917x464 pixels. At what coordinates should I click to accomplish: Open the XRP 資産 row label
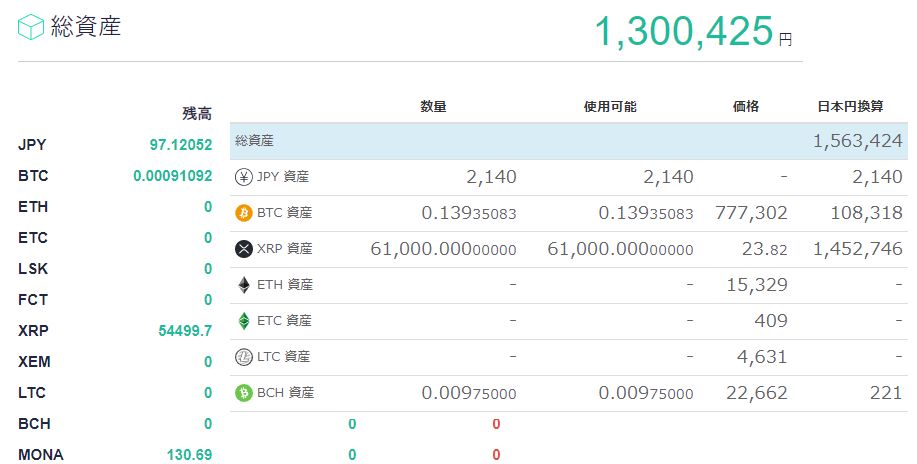284,249
